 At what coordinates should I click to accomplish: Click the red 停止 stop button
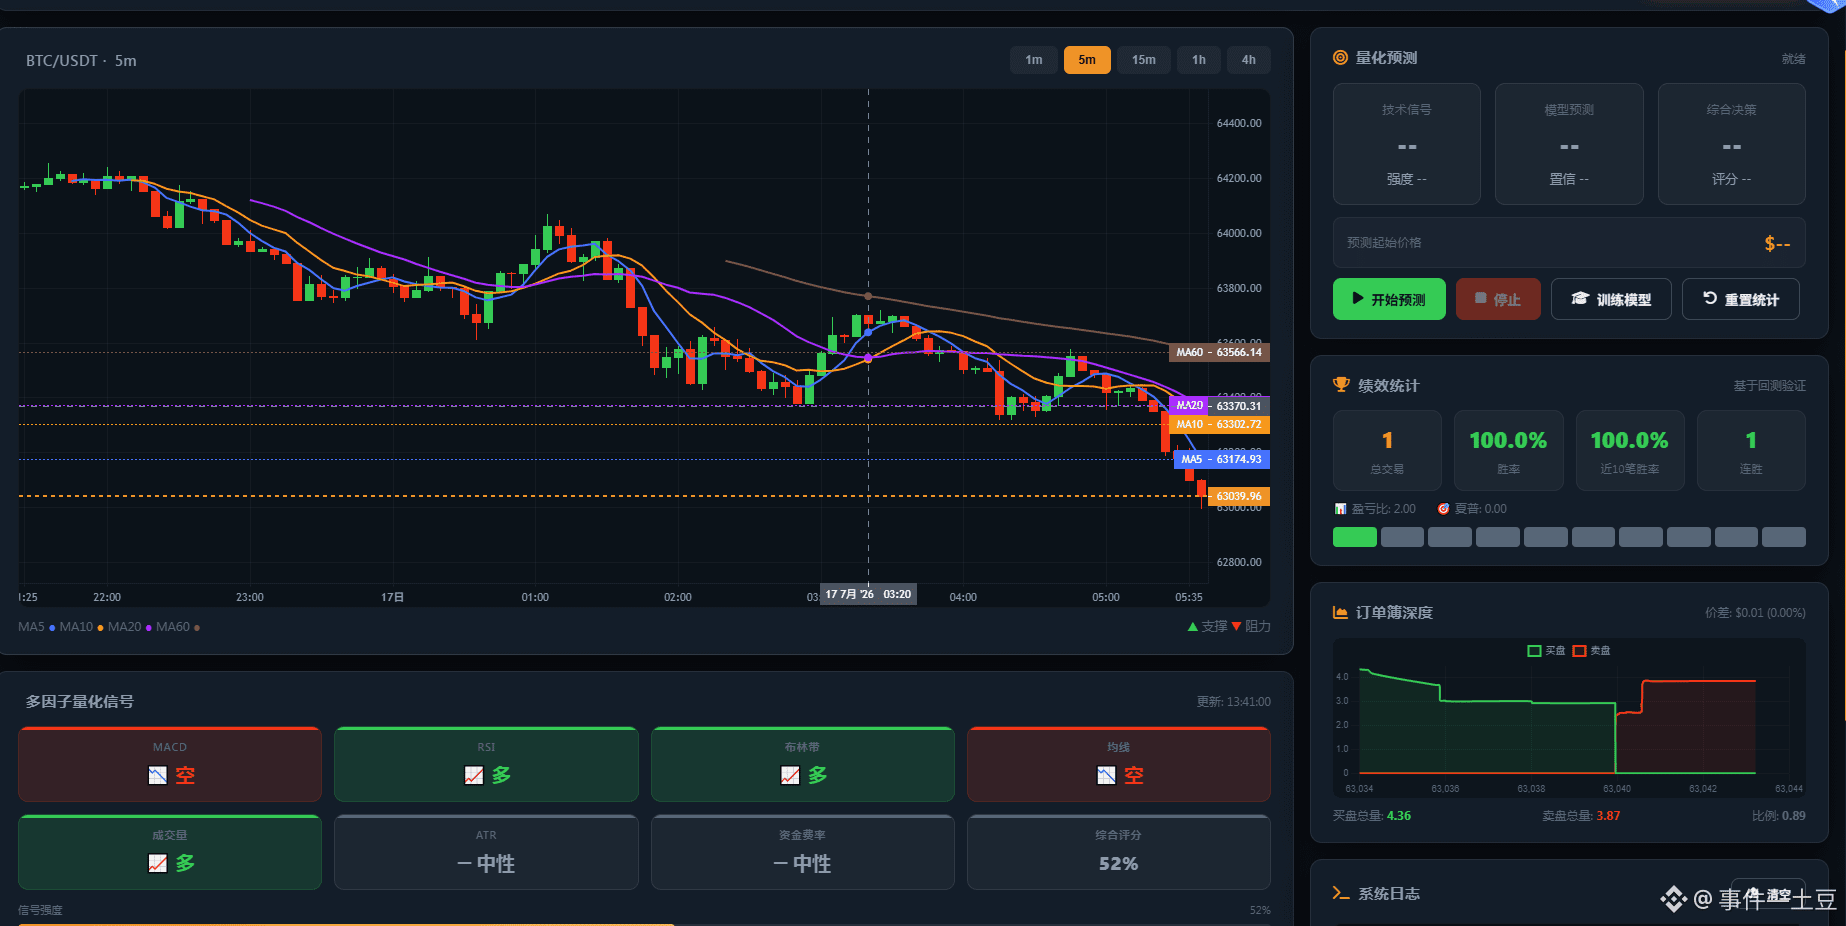coord(1498,299)
